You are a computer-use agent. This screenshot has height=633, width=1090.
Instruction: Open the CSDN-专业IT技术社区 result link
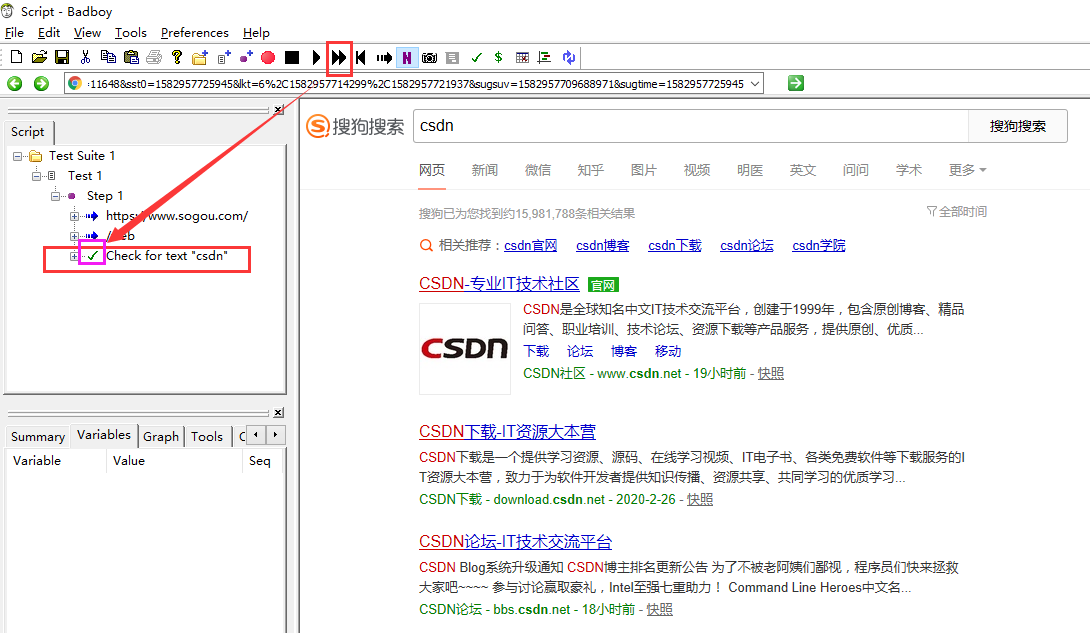coord(499,283)
